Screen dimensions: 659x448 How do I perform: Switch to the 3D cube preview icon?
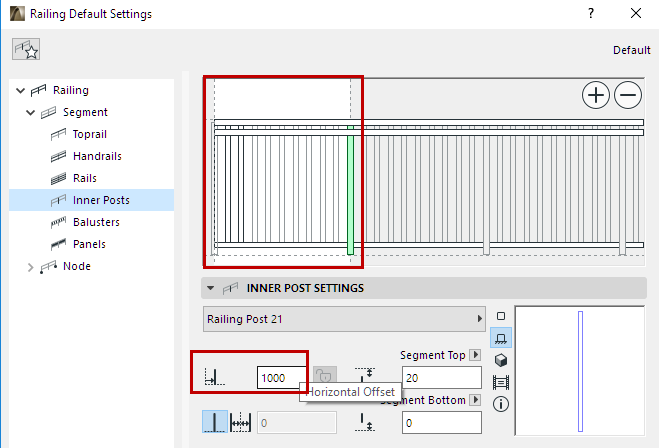pos(501,360)
